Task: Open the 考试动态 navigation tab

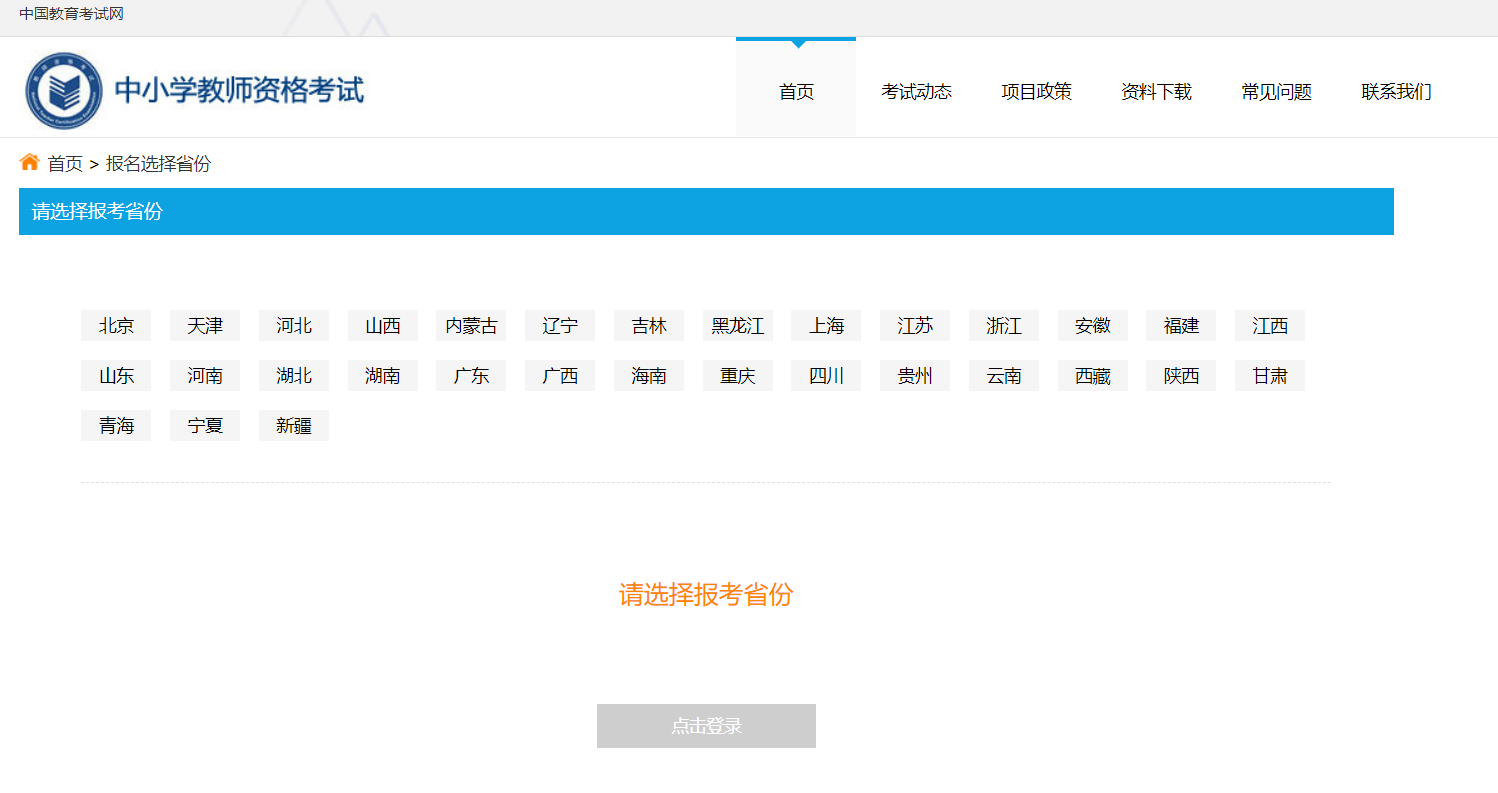Action: tap(916, 92)
